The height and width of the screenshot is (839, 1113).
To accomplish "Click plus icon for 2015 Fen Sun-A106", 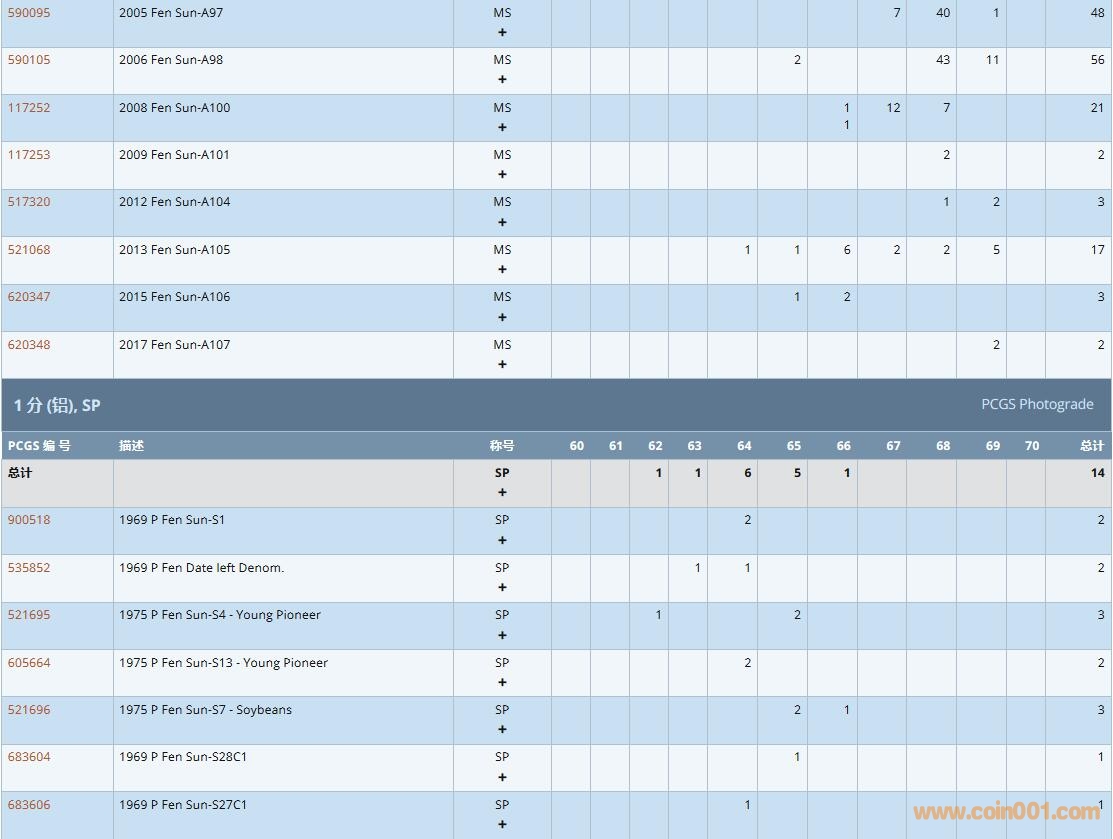I will 502,317.
